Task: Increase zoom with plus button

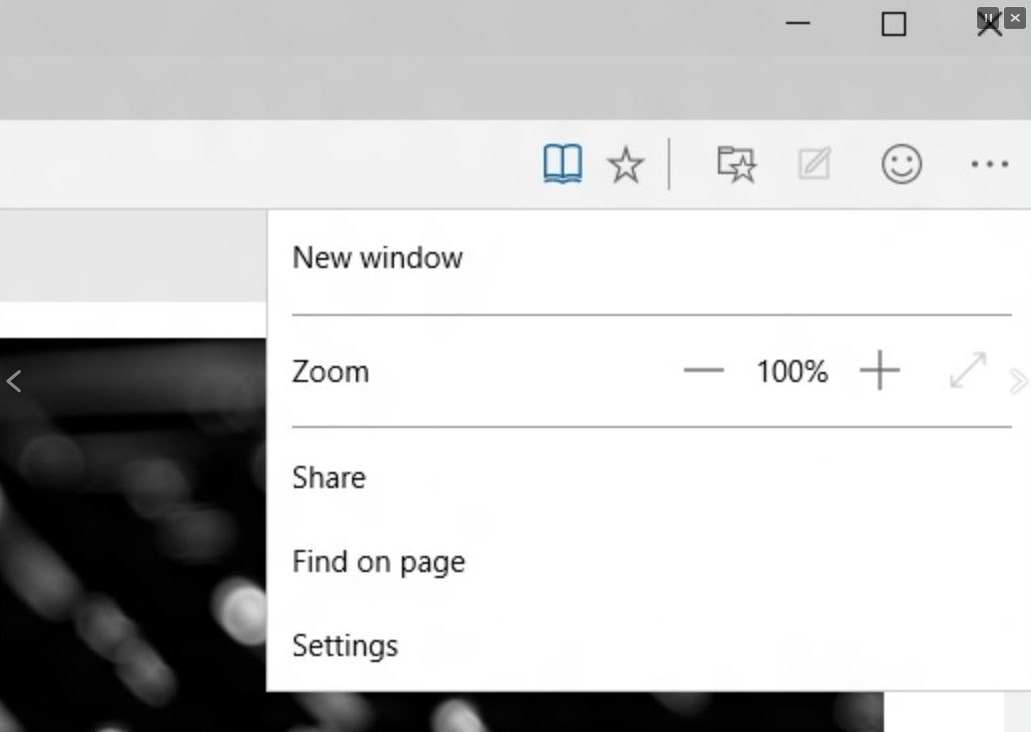Action: point(880,370)
